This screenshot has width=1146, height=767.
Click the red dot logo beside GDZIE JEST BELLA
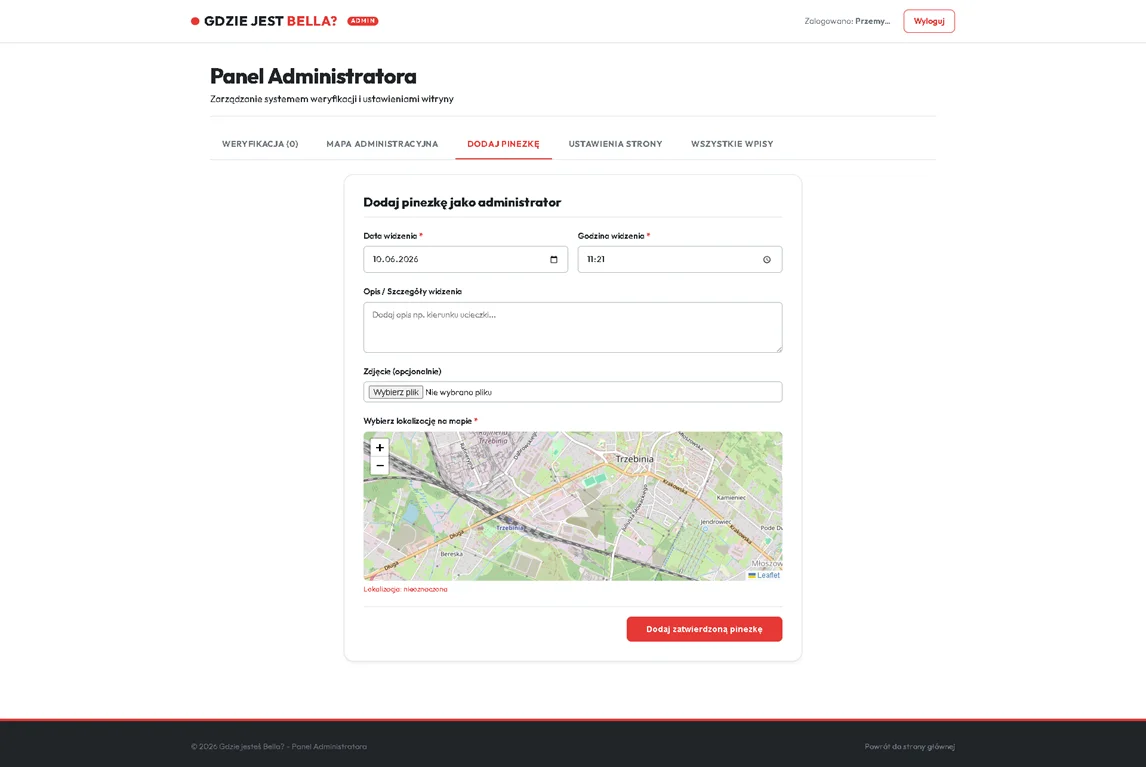pos(195,21)
